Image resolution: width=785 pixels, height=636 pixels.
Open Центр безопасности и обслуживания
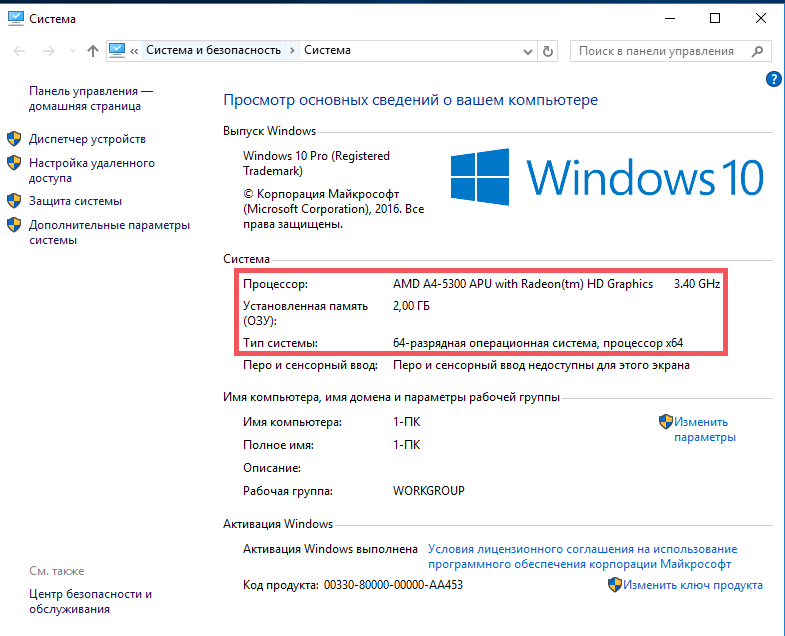coord(91,601)
